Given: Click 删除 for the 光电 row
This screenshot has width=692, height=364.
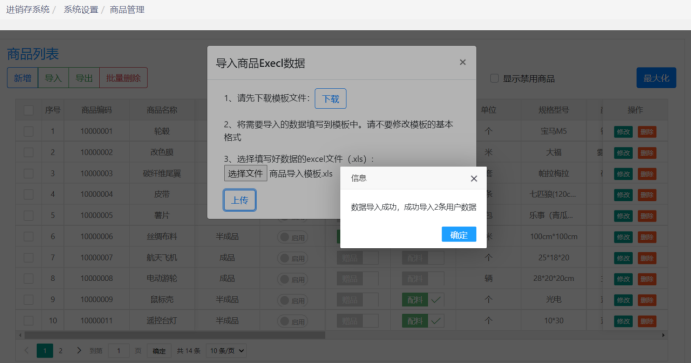Looking at the screenshot, I should click(x=647, y=300).
